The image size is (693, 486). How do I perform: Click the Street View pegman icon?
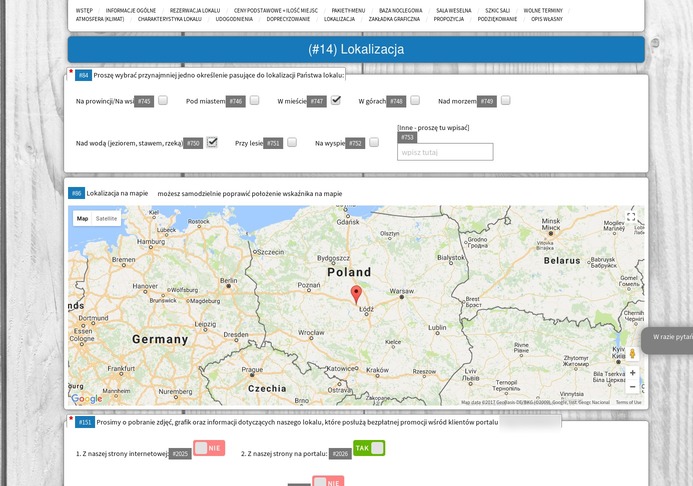(632, 353)
